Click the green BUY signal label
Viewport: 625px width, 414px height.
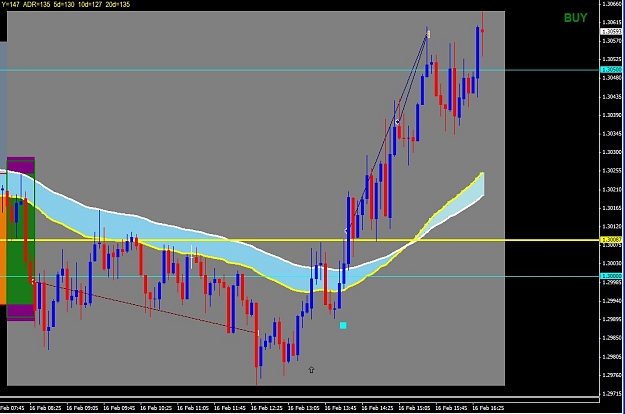(575, 18)
